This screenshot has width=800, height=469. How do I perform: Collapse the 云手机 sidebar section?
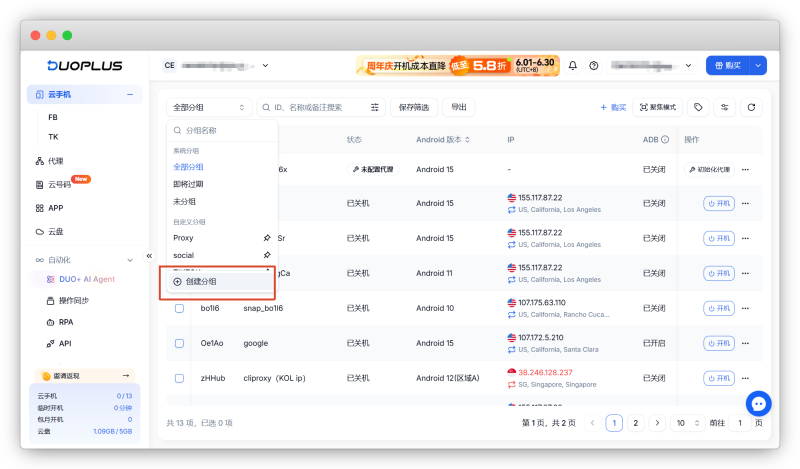pos(130,94)
